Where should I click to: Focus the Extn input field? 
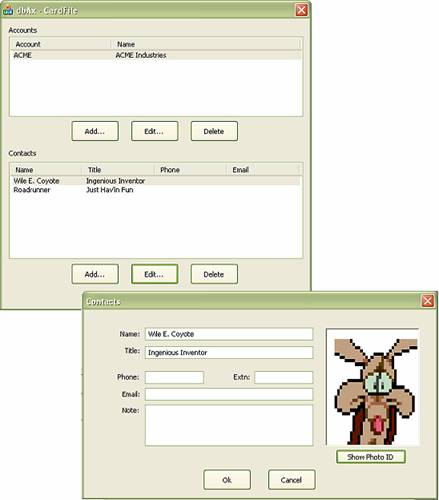284,377
